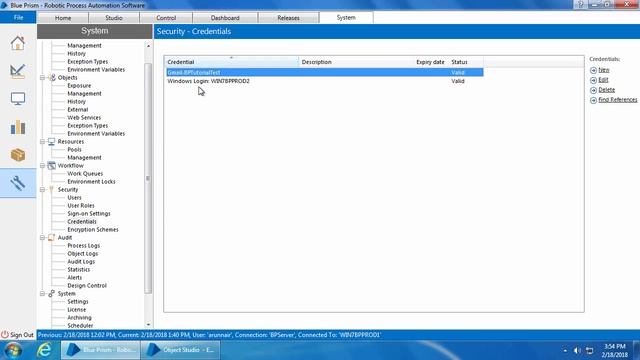Open Environment Locks in the tree
Screen dimensions: 640x360
(91, 182)
